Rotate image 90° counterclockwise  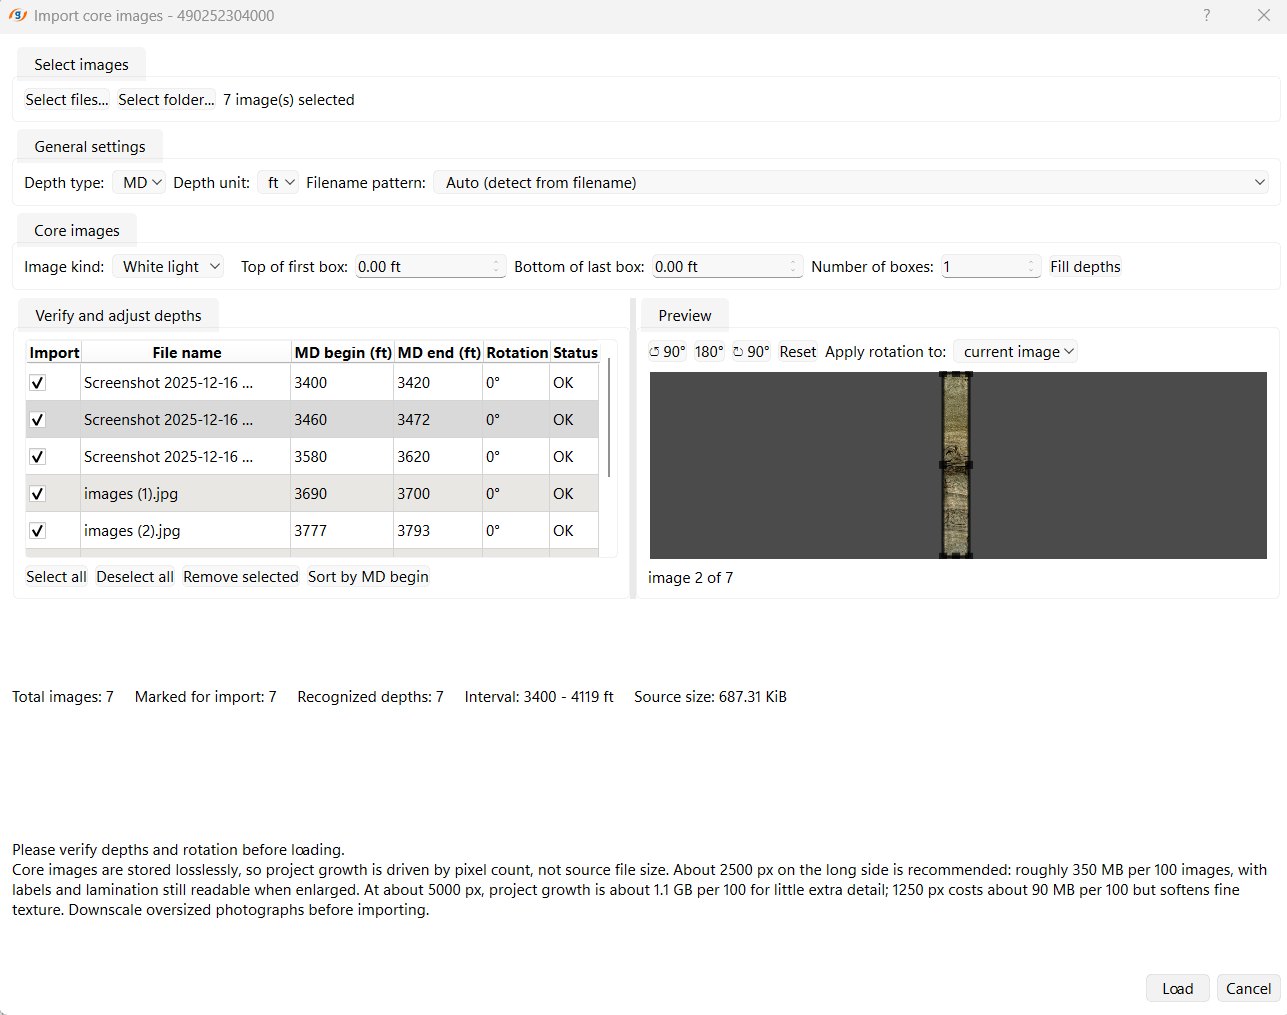coord(667,352)
